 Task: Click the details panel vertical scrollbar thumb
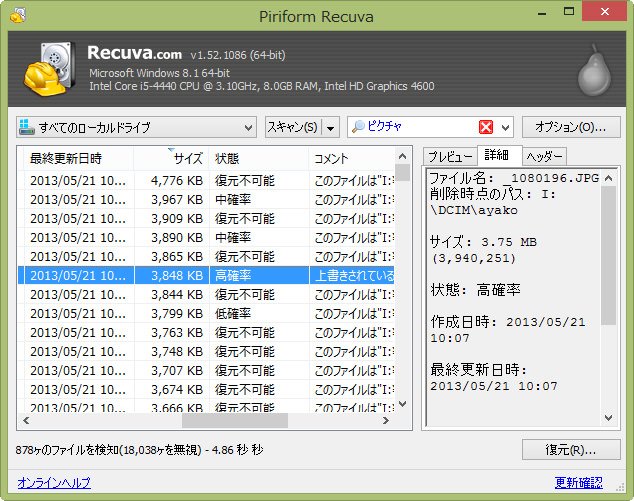pos(609,255)
